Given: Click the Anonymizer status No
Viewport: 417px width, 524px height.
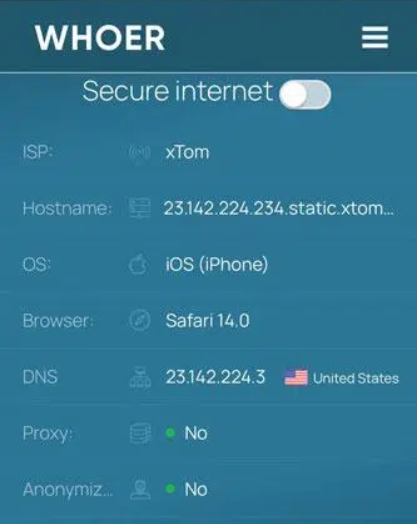Looking at the screenshot, I should pyautogui.click(x=196, y=490).
